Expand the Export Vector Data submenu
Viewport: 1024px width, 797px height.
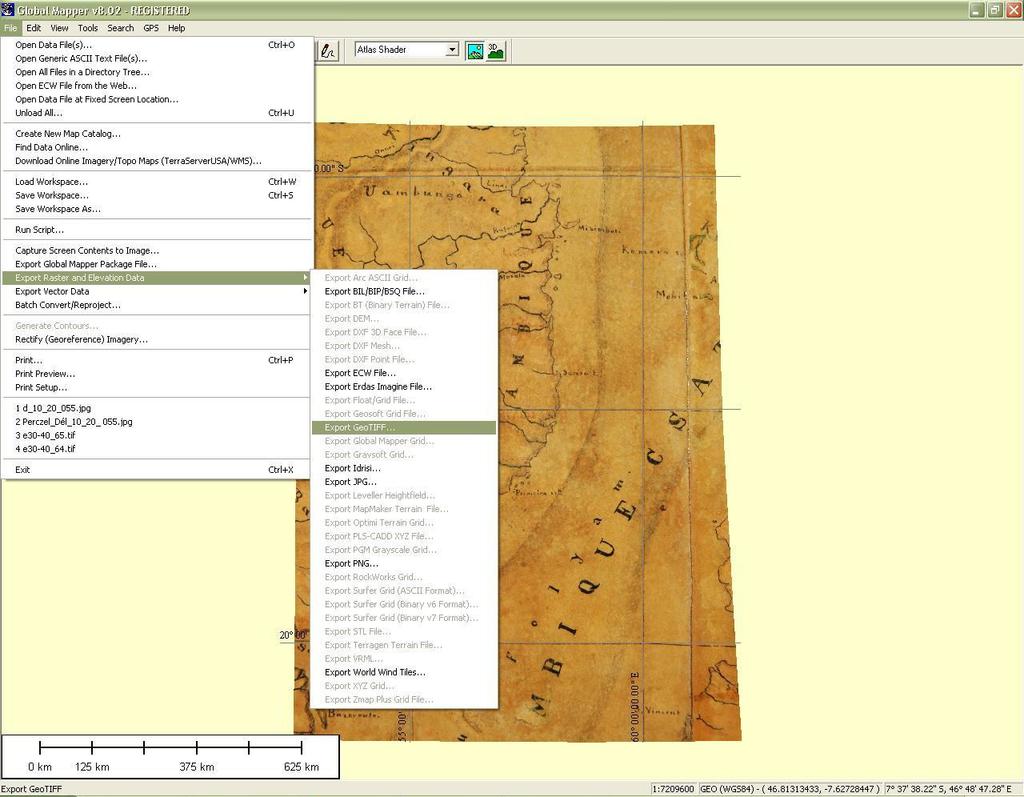pos(156,291)
